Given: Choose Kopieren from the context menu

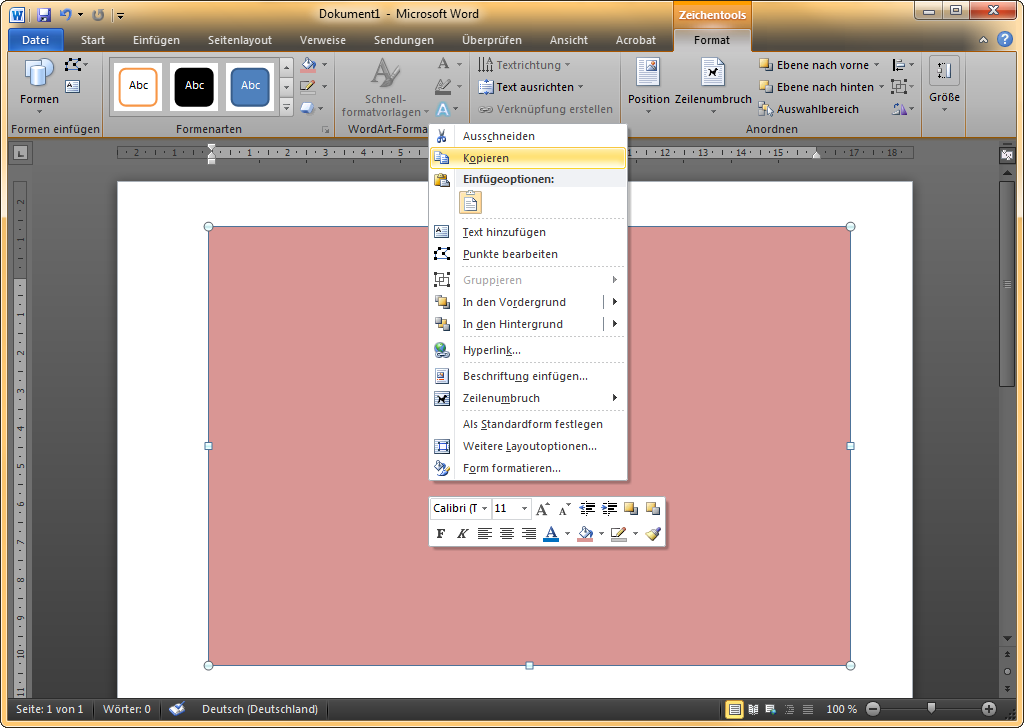Looking at the screenshot, I should [x=486, y=158].
